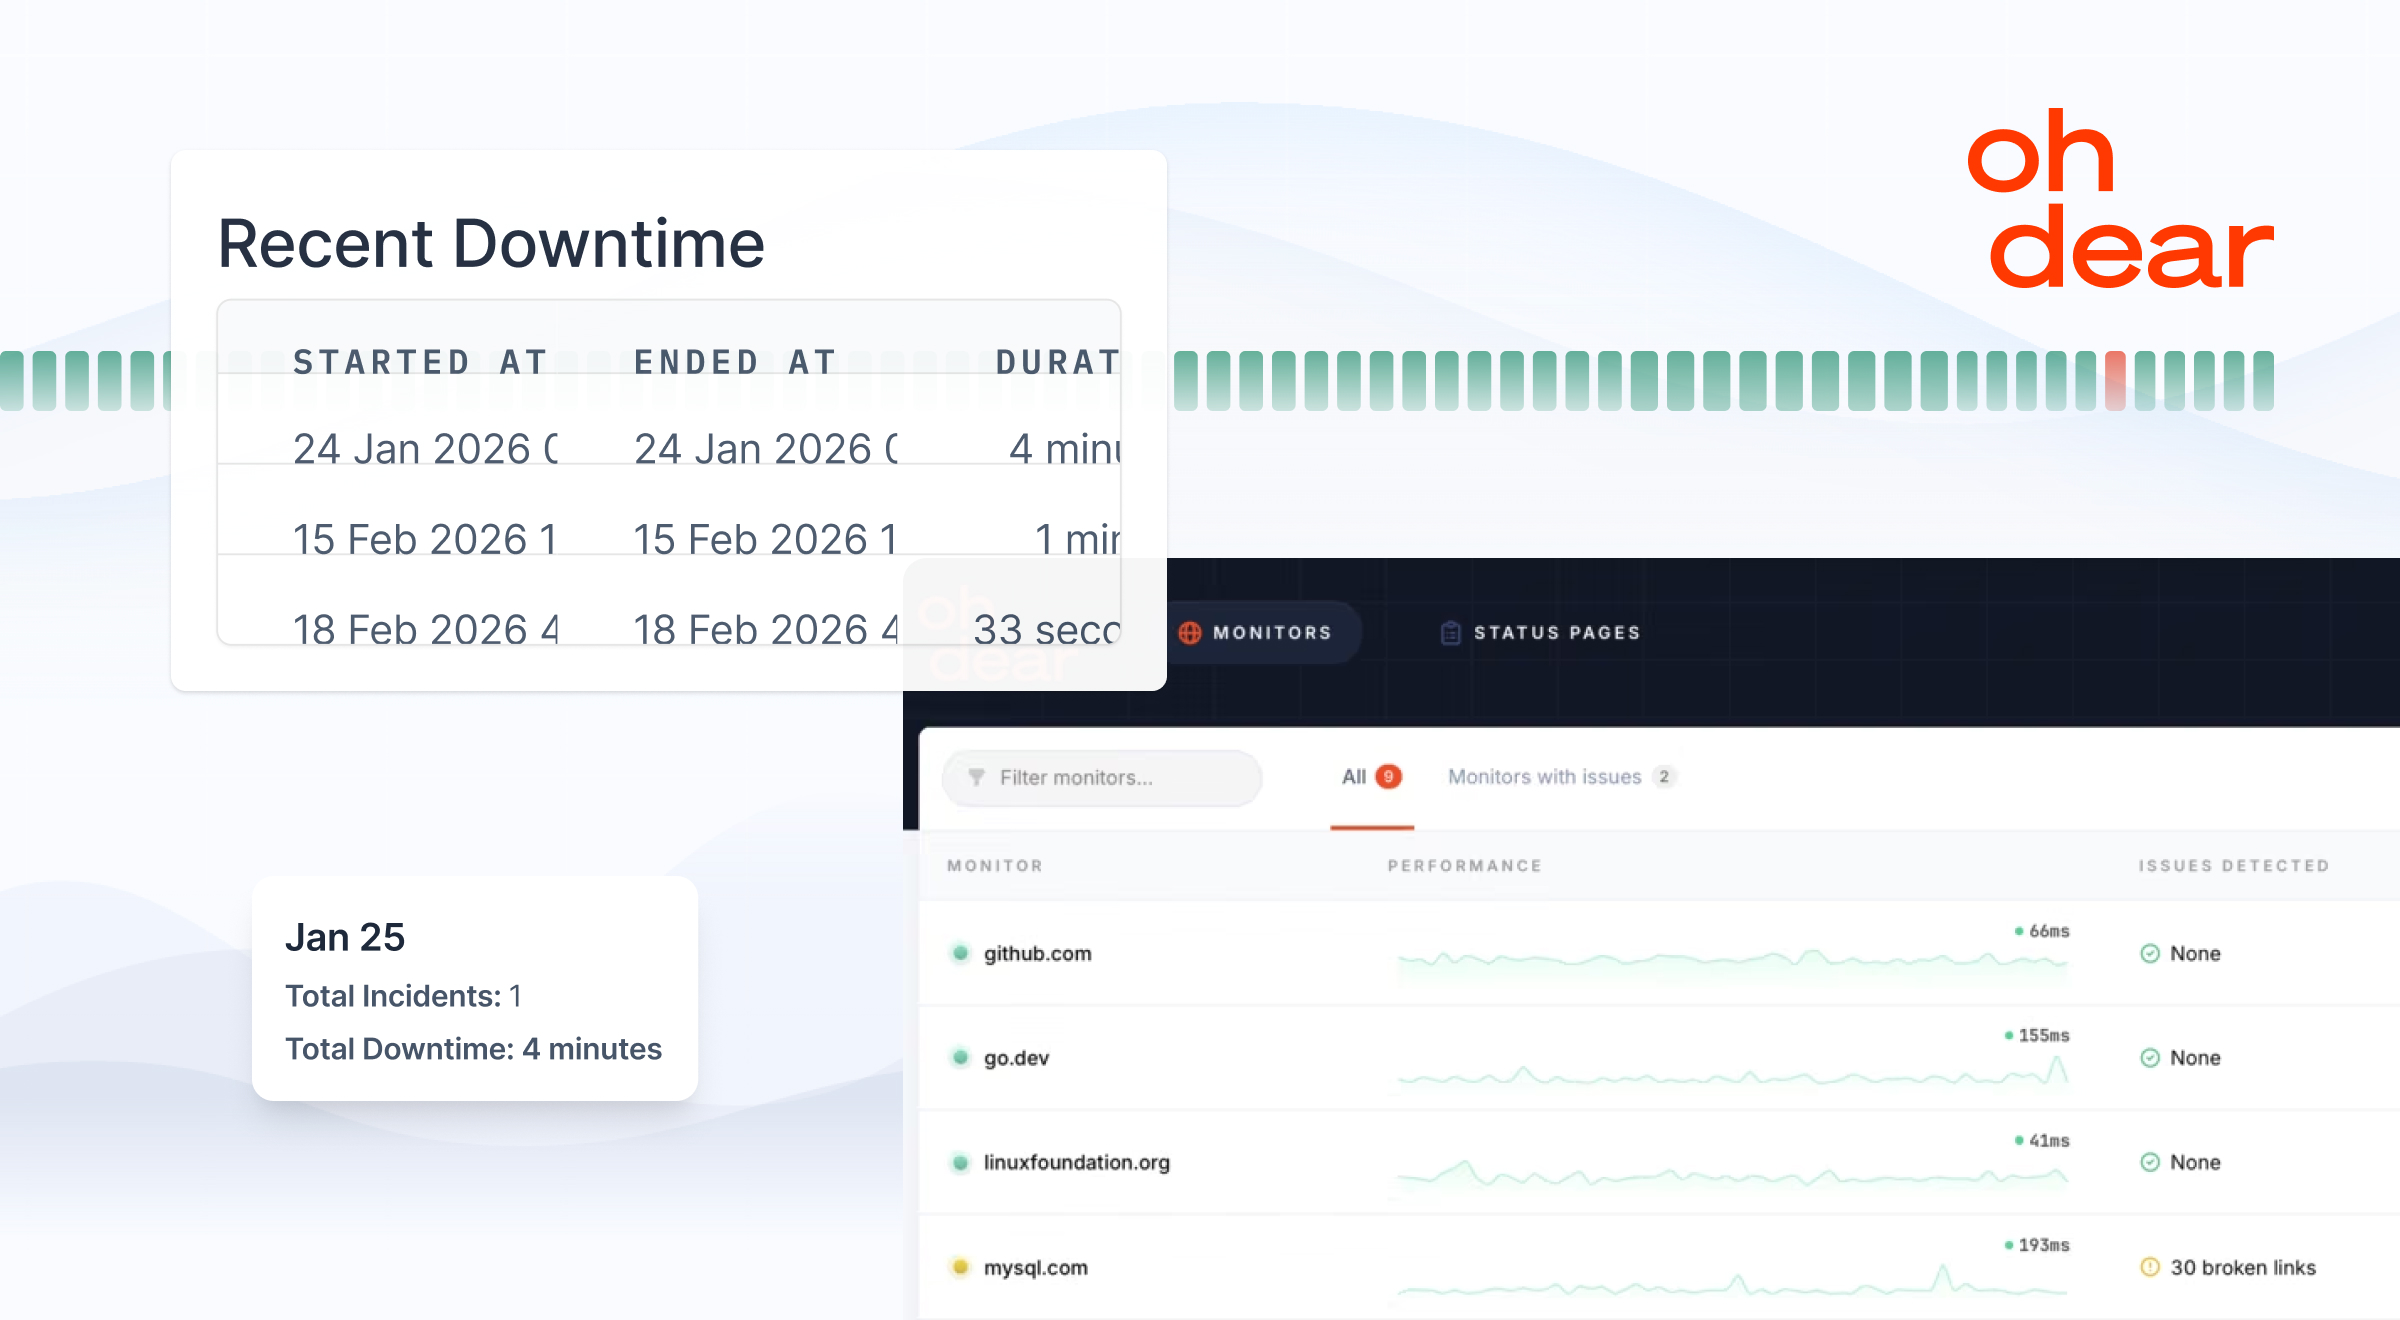Click the 18 Feb 2026 ended at cell
The width and height of the screenshot is (2400, 1320).
765,630
